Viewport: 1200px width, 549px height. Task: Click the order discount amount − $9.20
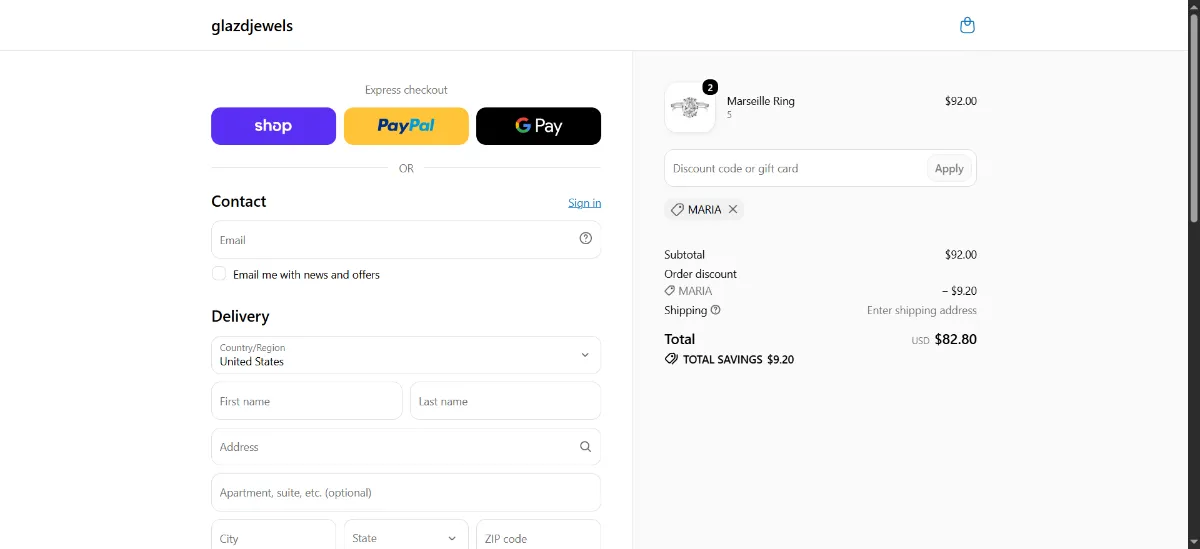coord(959,291)
